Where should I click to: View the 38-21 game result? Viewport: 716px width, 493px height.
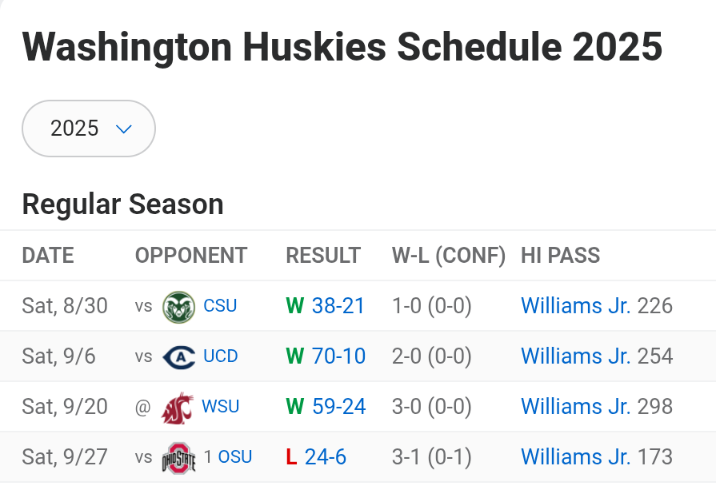tap(338, 306)
